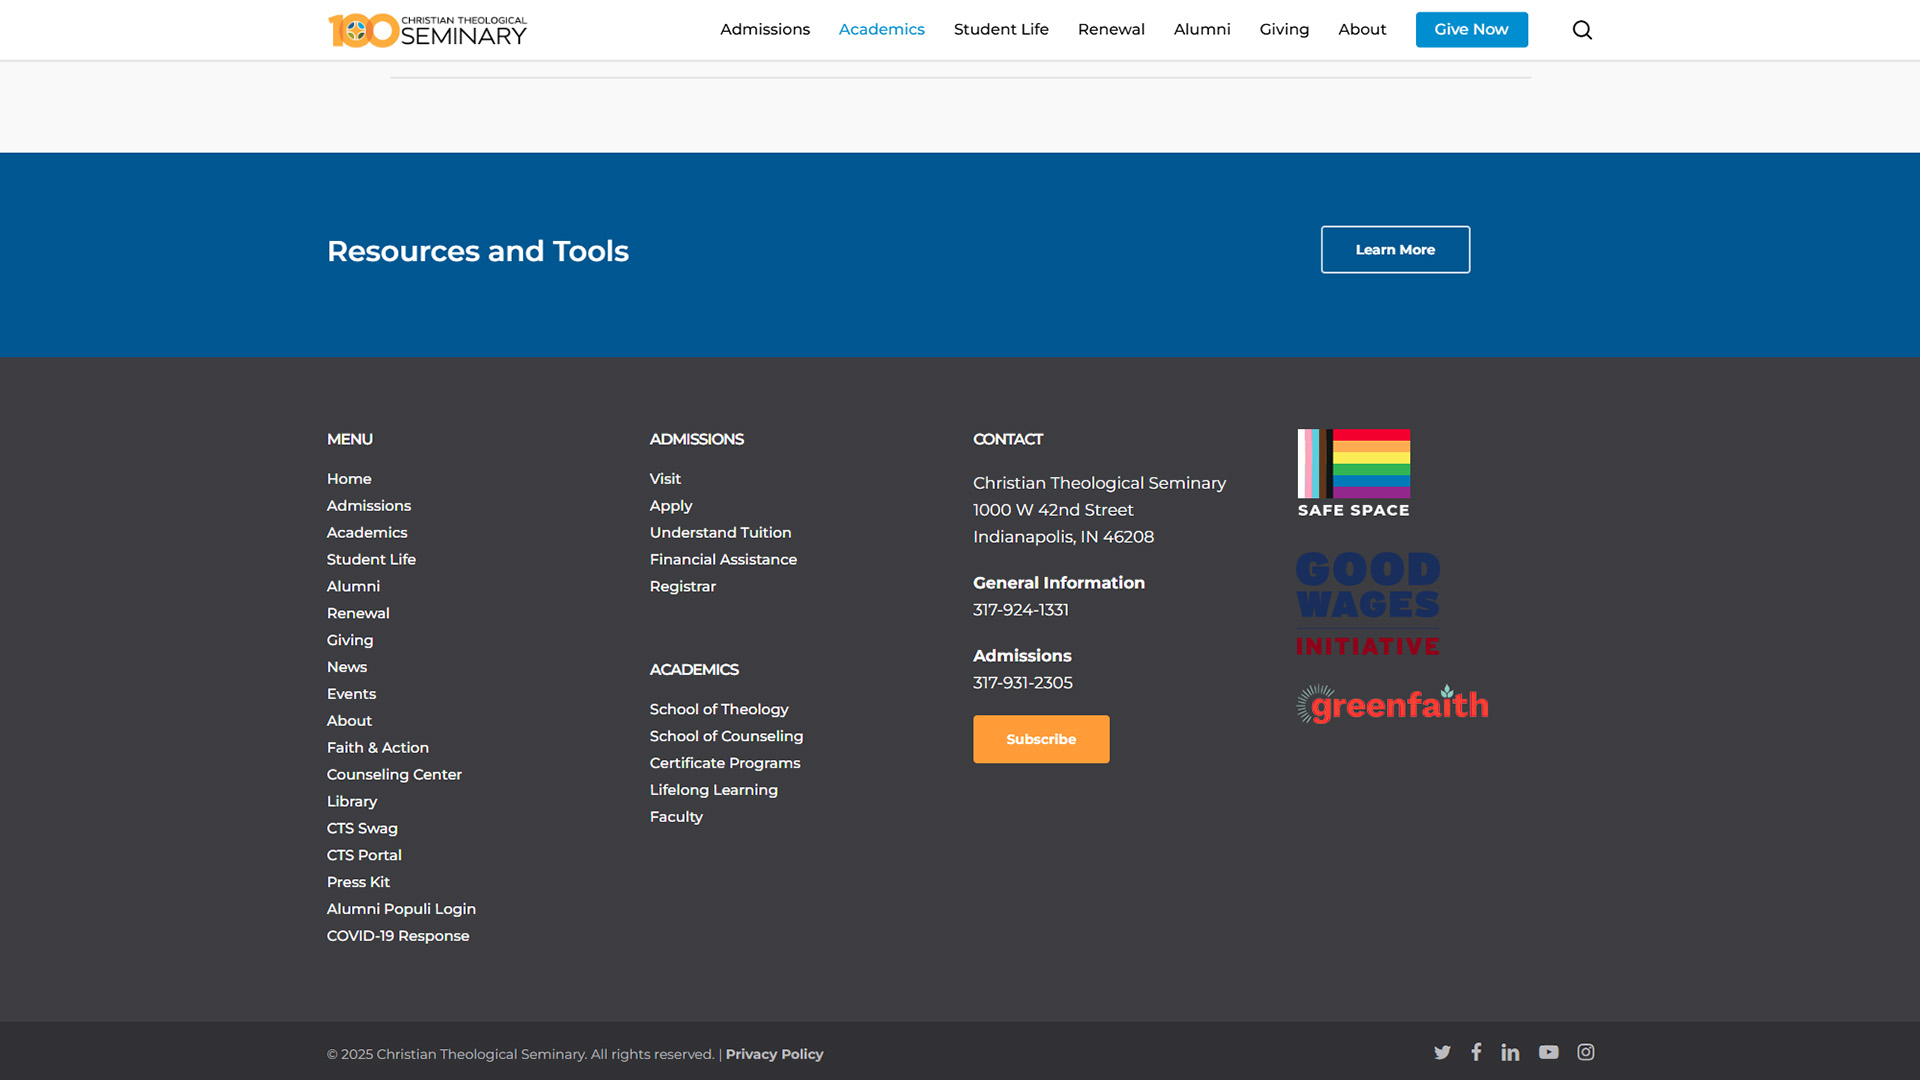Open the Student Life nav menu
Viewport: 1920px width, 1080px height.
pyautogui.click(x=1001, y=30)
